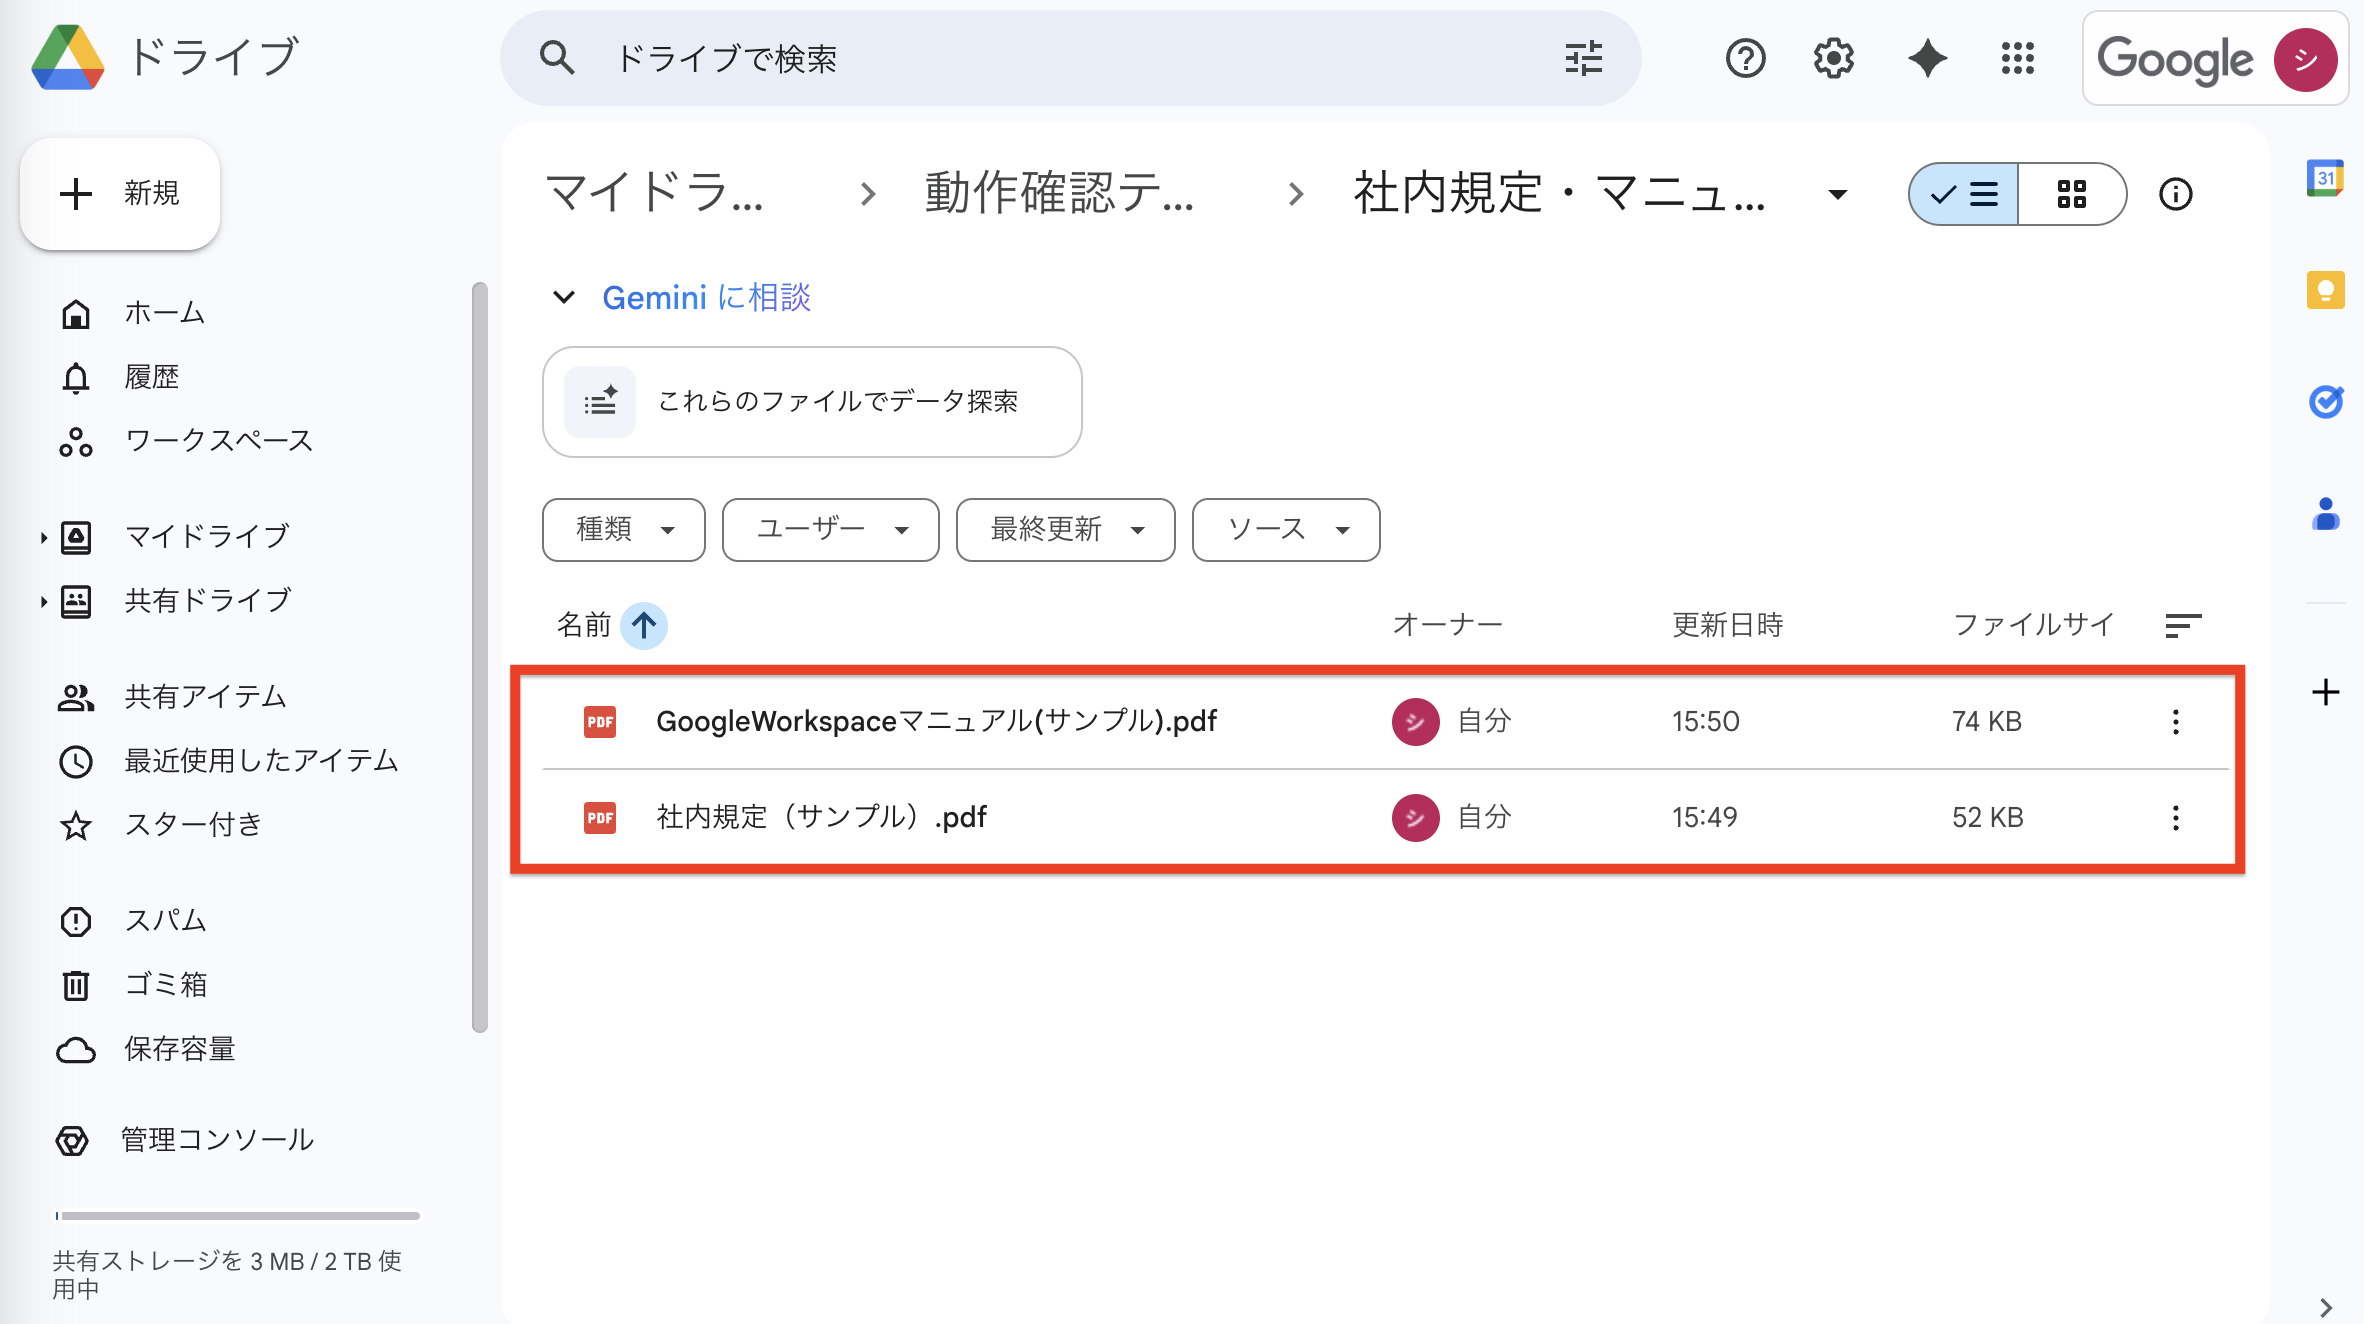
Task: Open the folder details info icon
Action: point(2176,194)
